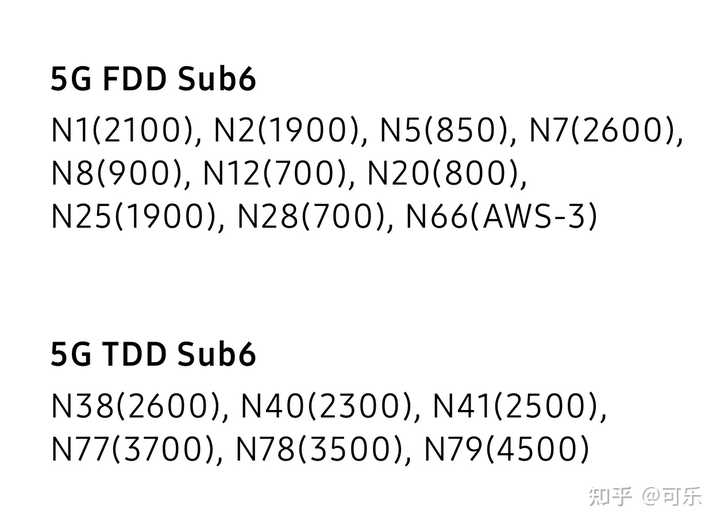This screenshot has height=525, width=720.
Task: Select the N5(850) band entry
Action: click(435, 131)
